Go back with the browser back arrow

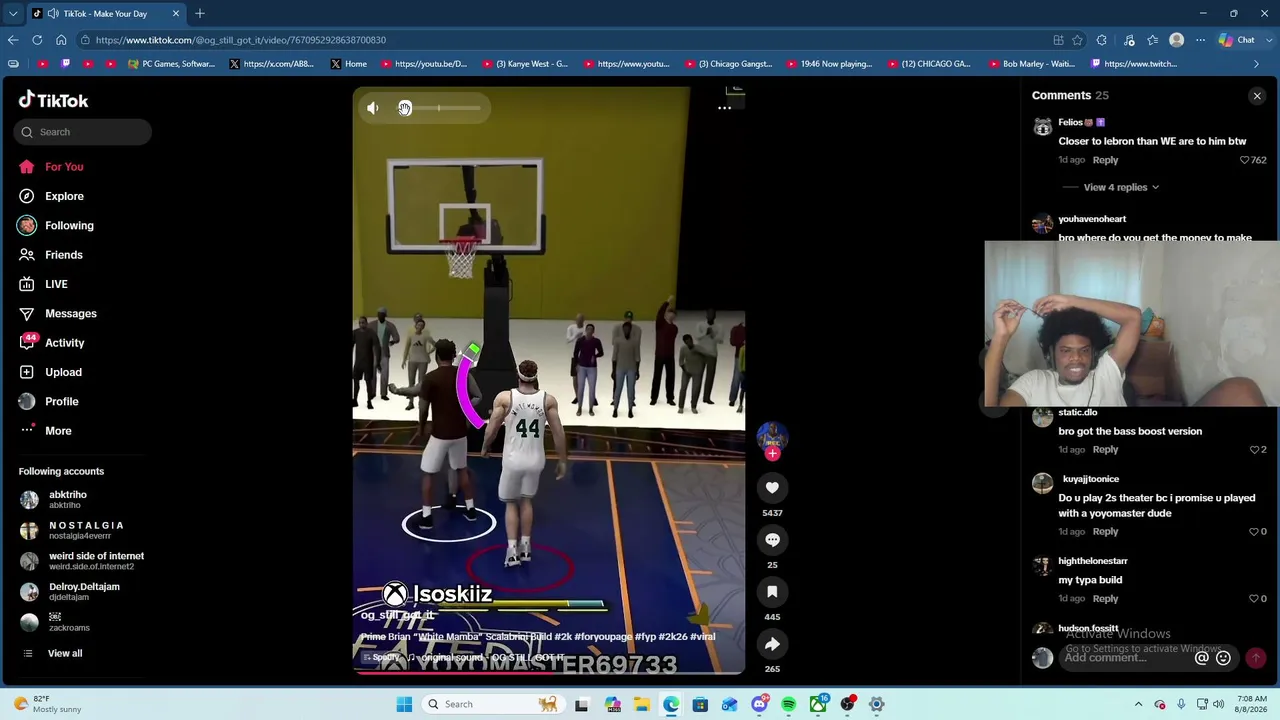[x=13, y=40]
